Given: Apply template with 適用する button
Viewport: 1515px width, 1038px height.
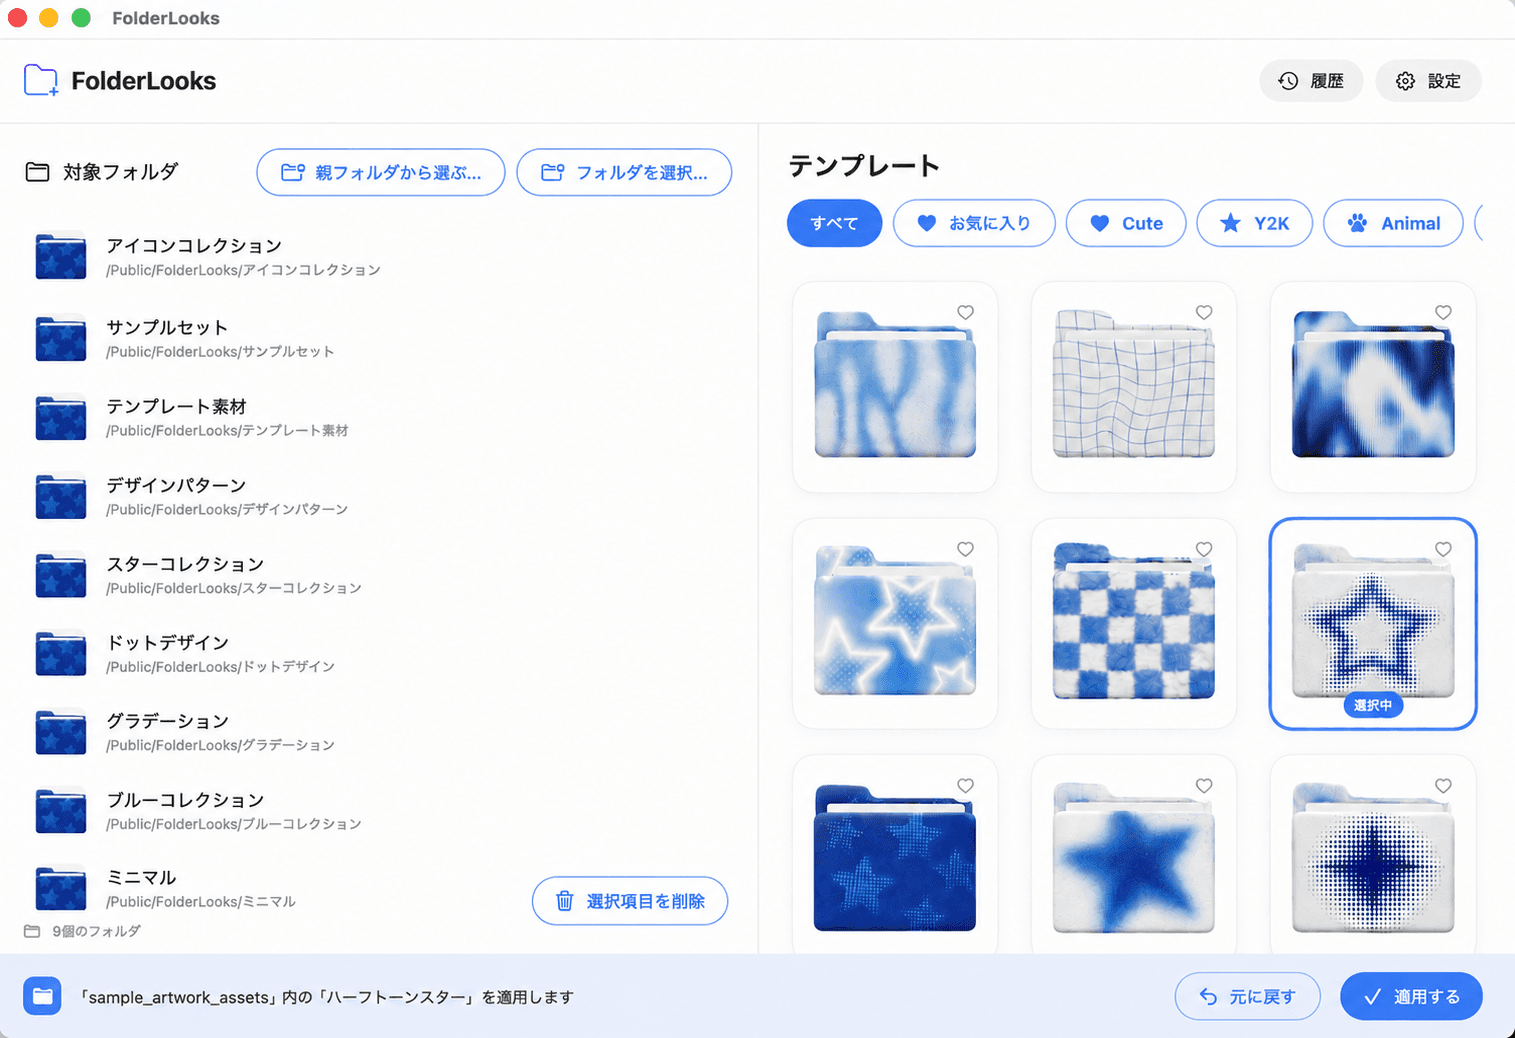Looking at the screenshot, I should [1411, 996].
